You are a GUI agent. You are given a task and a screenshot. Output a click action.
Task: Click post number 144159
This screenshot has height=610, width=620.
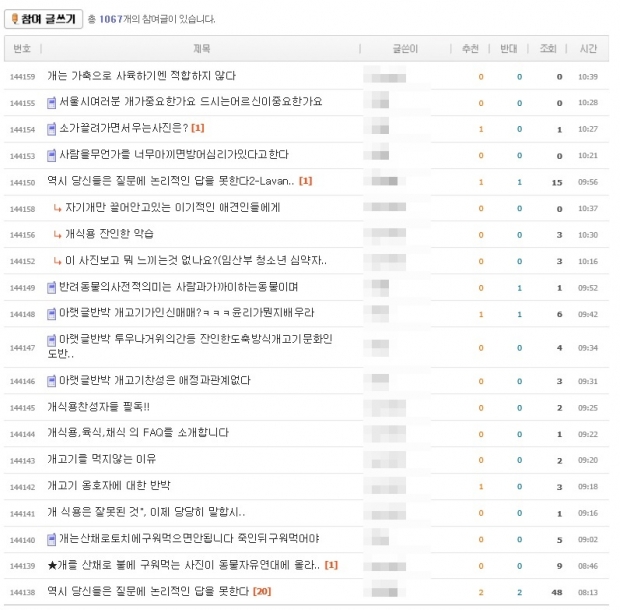tap(23, 77)
